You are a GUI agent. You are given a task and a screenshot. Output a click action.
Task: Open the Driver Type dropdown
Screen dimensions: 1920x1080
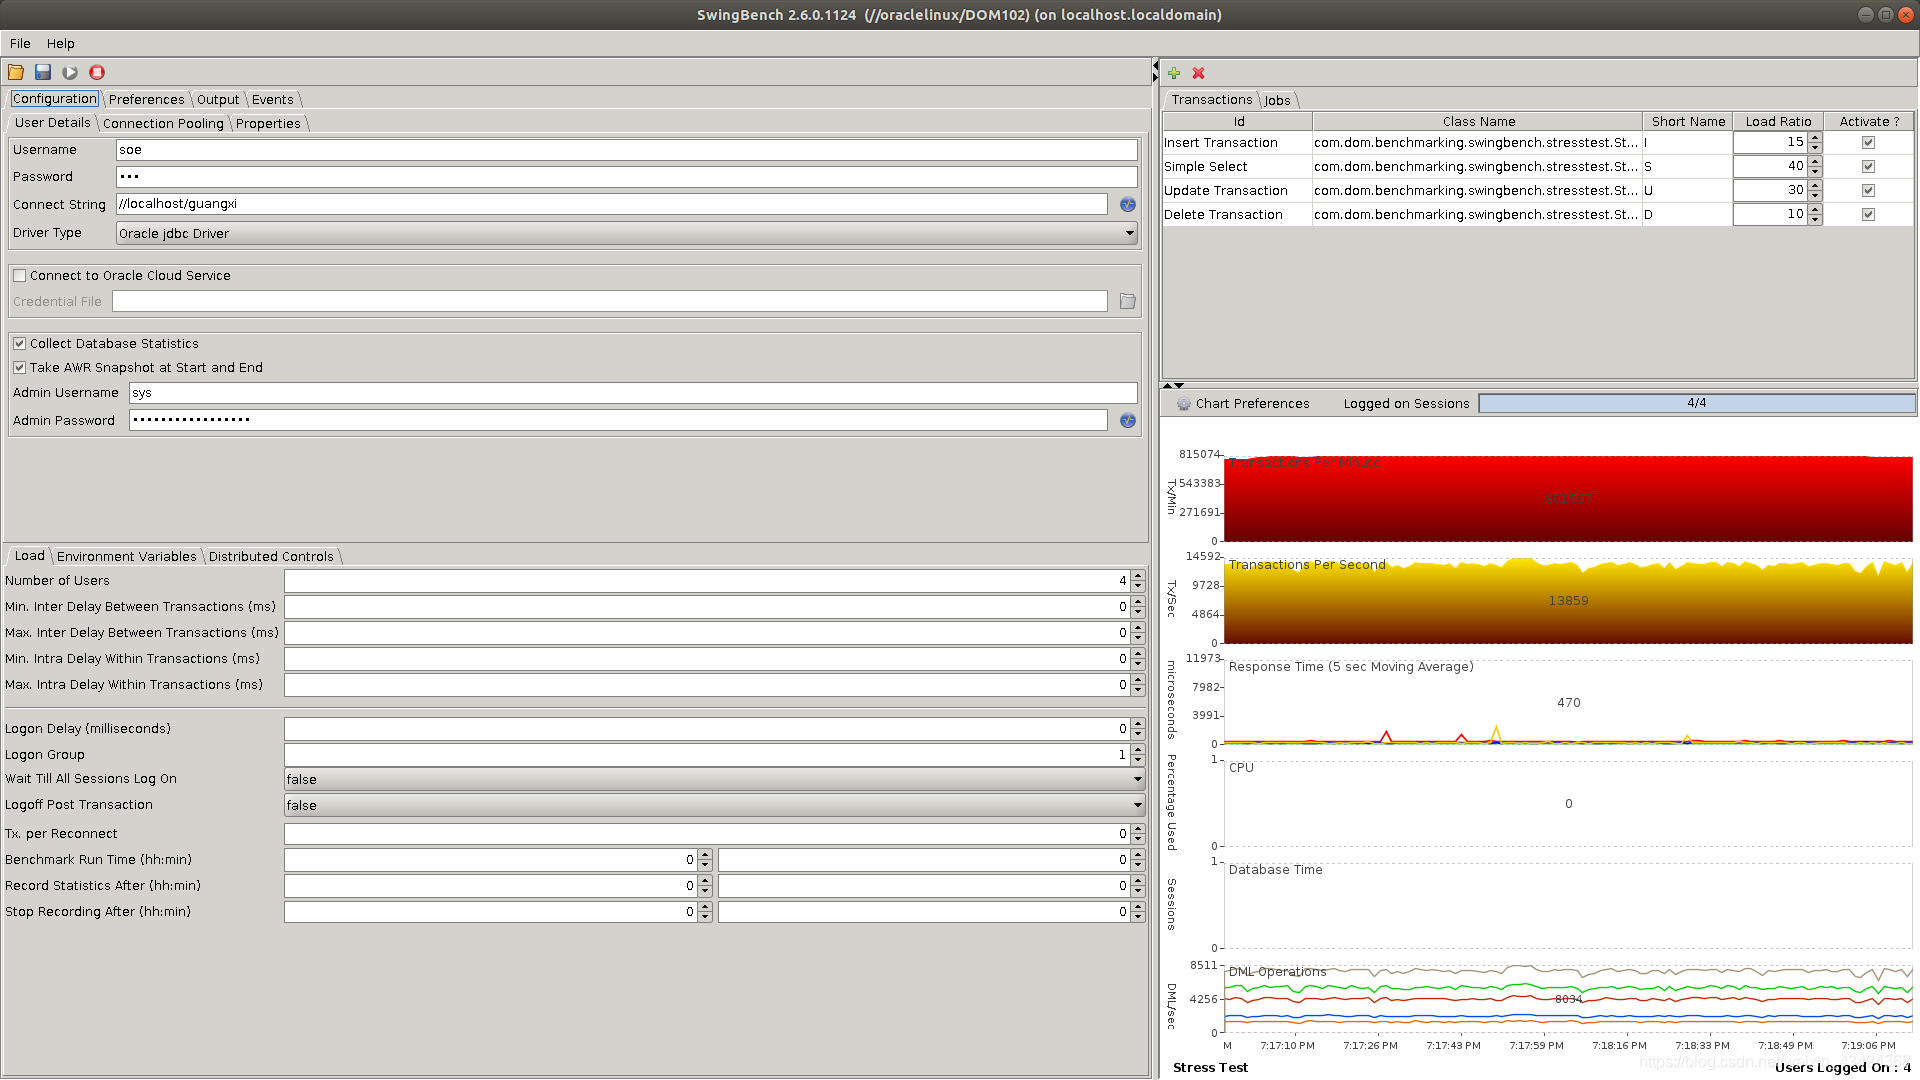[628, 233]
